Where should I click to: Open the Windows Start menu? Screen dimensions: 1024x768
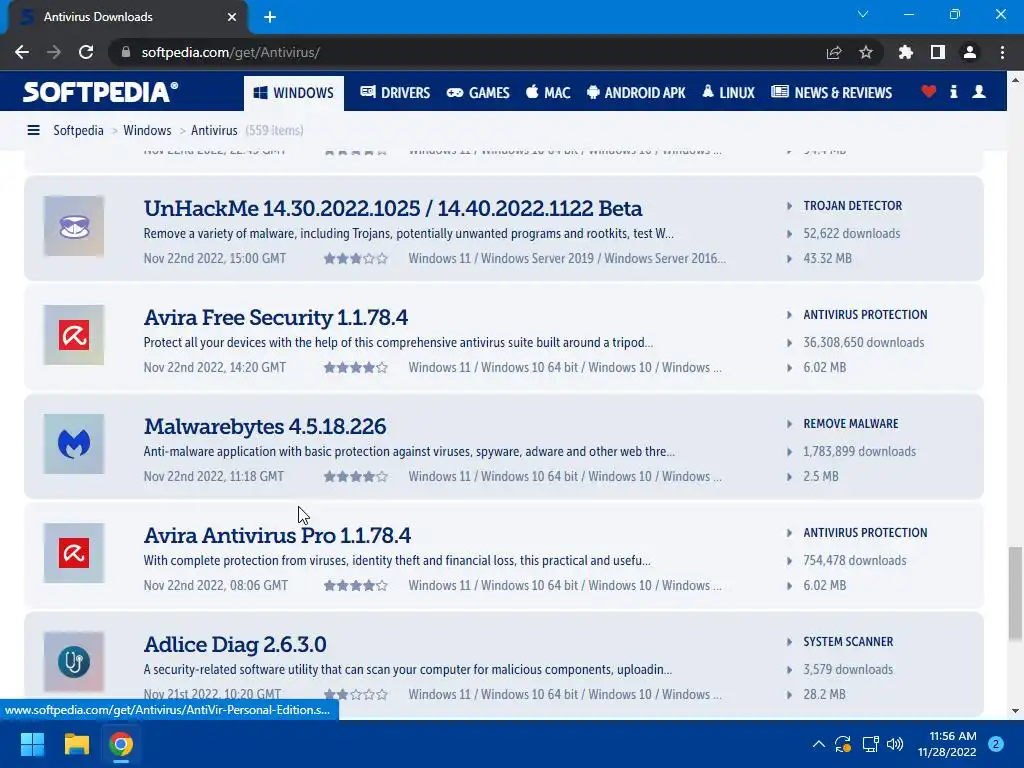(x=32, y=744)
